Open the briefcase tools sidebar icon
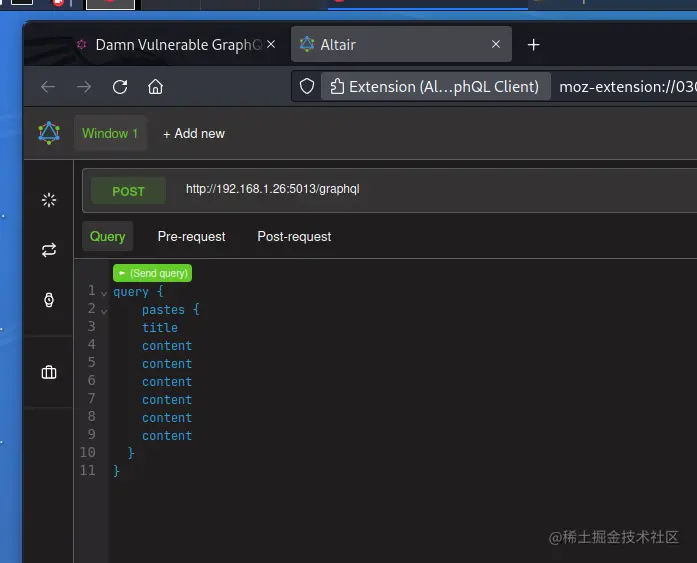 point(49,372)
